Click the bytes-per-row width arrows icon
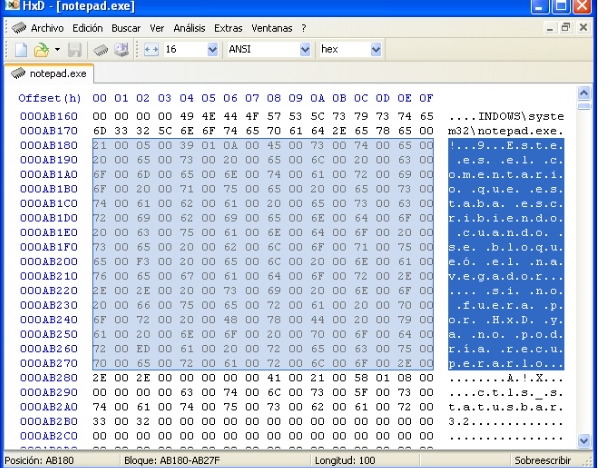The width and height of the screenshot is (598, 468). coord(151,50)
